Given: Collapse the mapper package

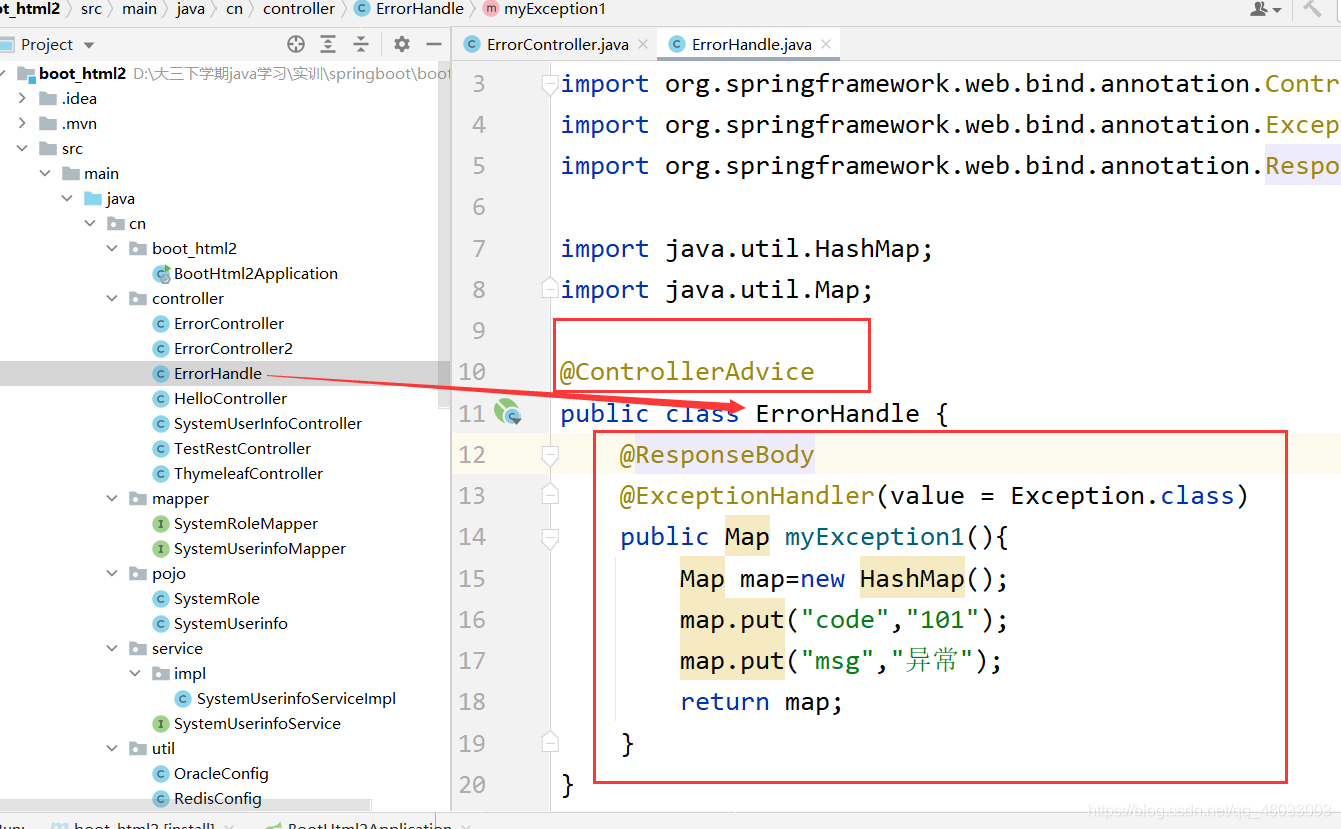Looking at the screenshot, I should pyautogui.click(x=113, y=498).
